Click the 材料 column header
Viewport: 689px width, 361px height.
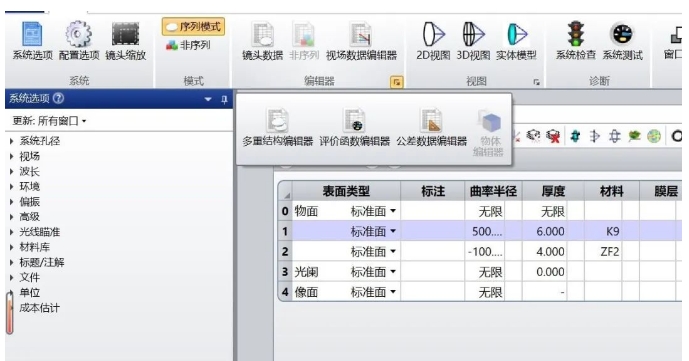[x=612, y=191]
